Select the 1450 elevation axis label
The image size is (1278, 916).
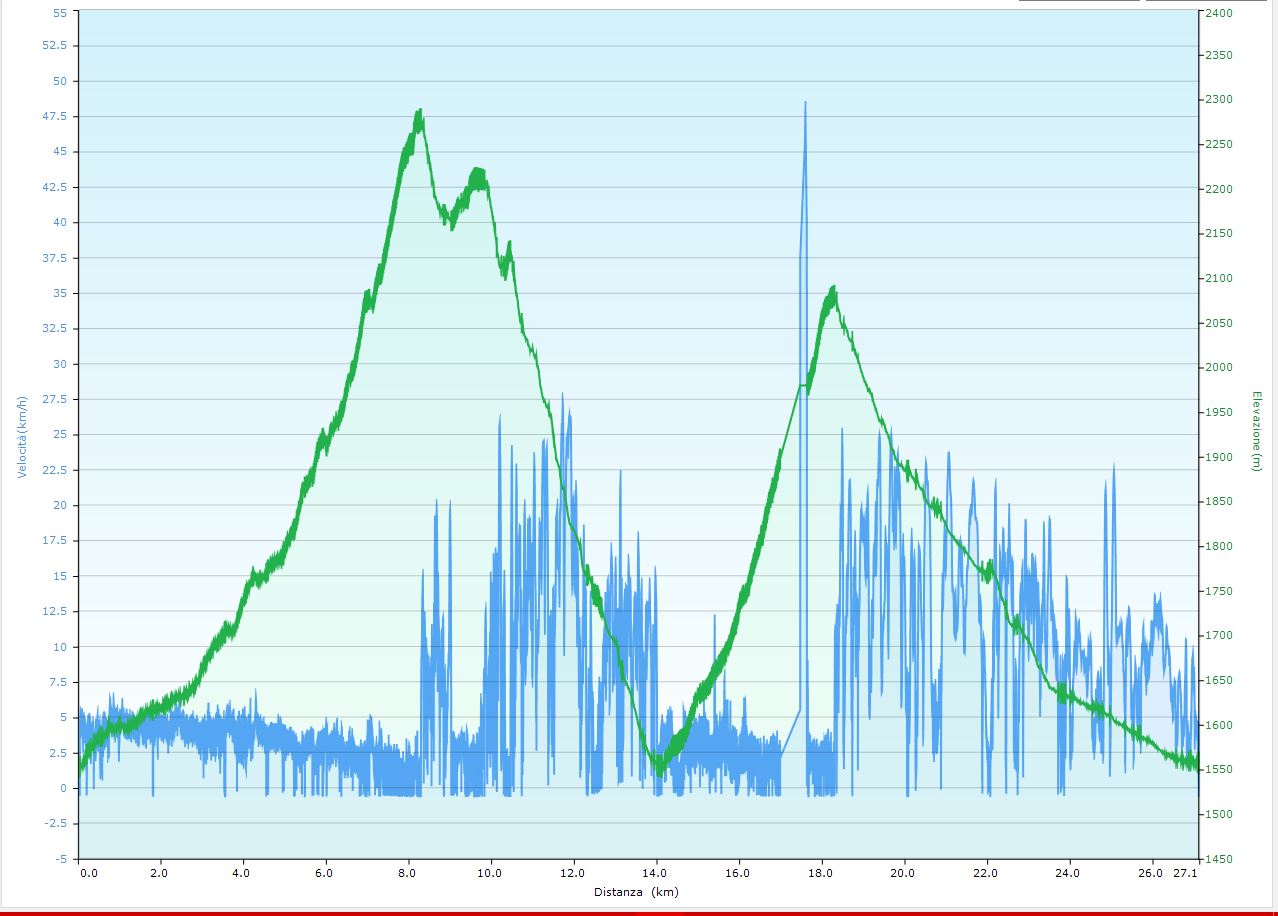point(1219,859)
